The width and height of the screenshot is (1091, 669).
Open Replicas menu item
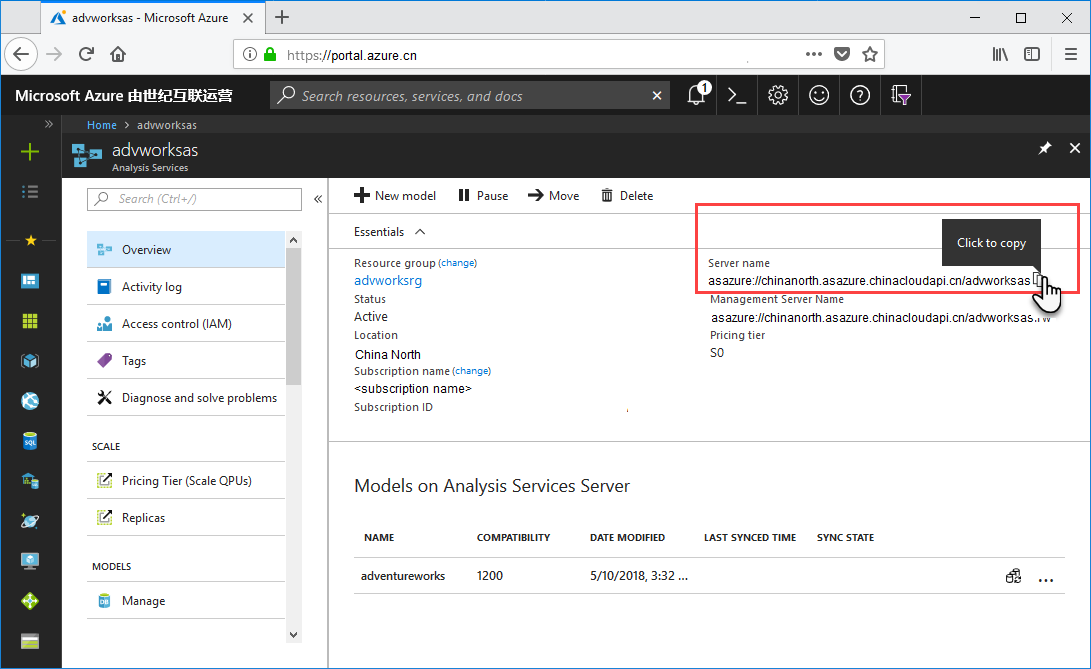186,517
